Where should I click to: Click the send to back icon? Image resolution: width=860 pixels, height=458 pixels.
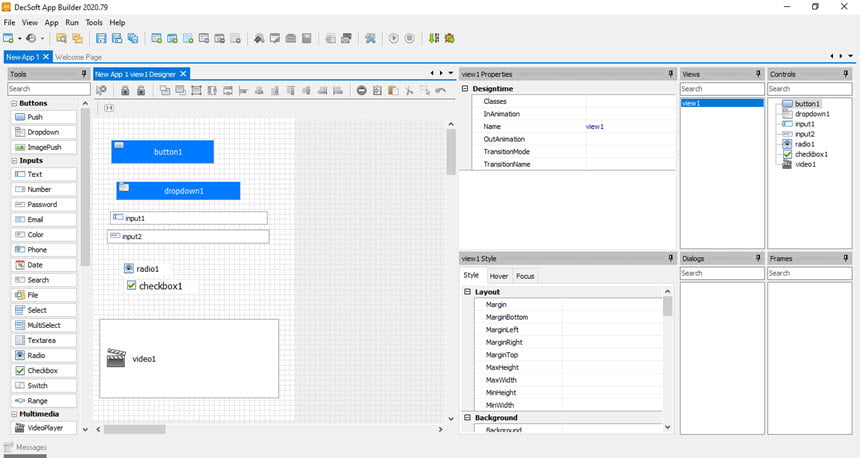click(x=180, y=91)
